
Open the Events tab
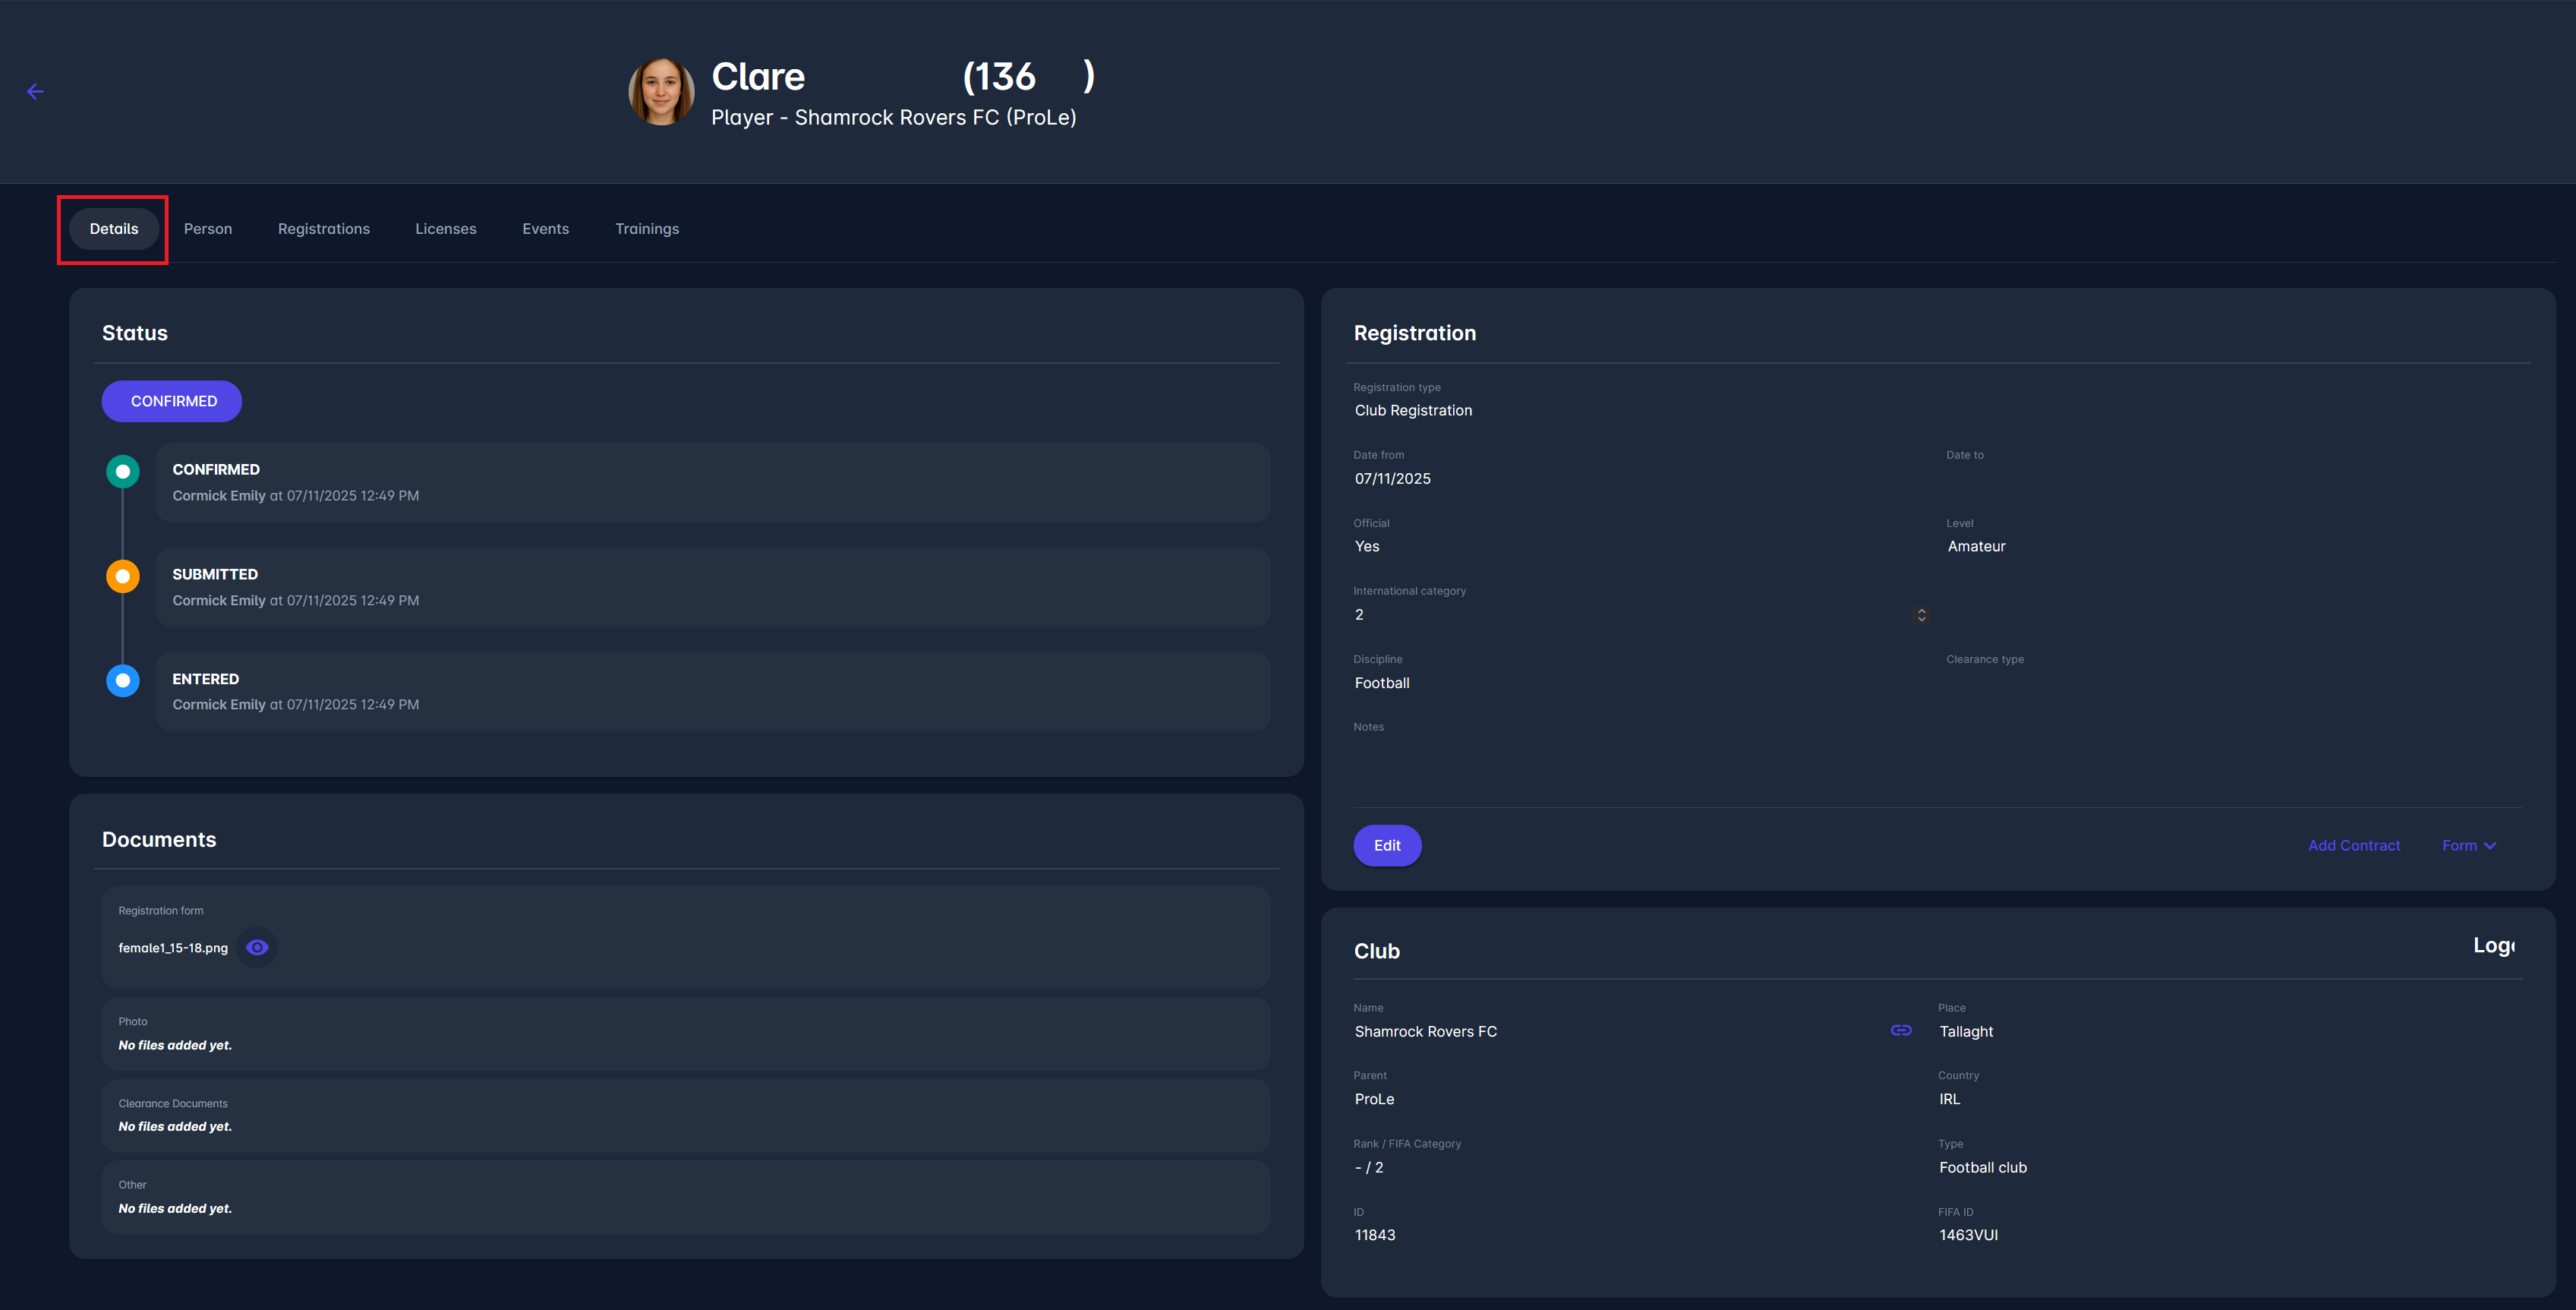545,229
